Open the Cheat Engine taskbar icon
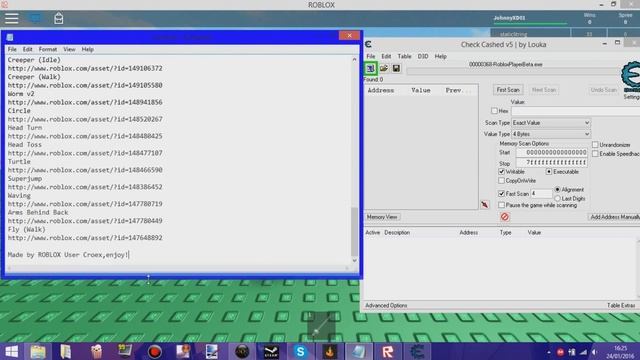Screen dimensions: 640x360 pyautogui.click(x=417, y=351)
